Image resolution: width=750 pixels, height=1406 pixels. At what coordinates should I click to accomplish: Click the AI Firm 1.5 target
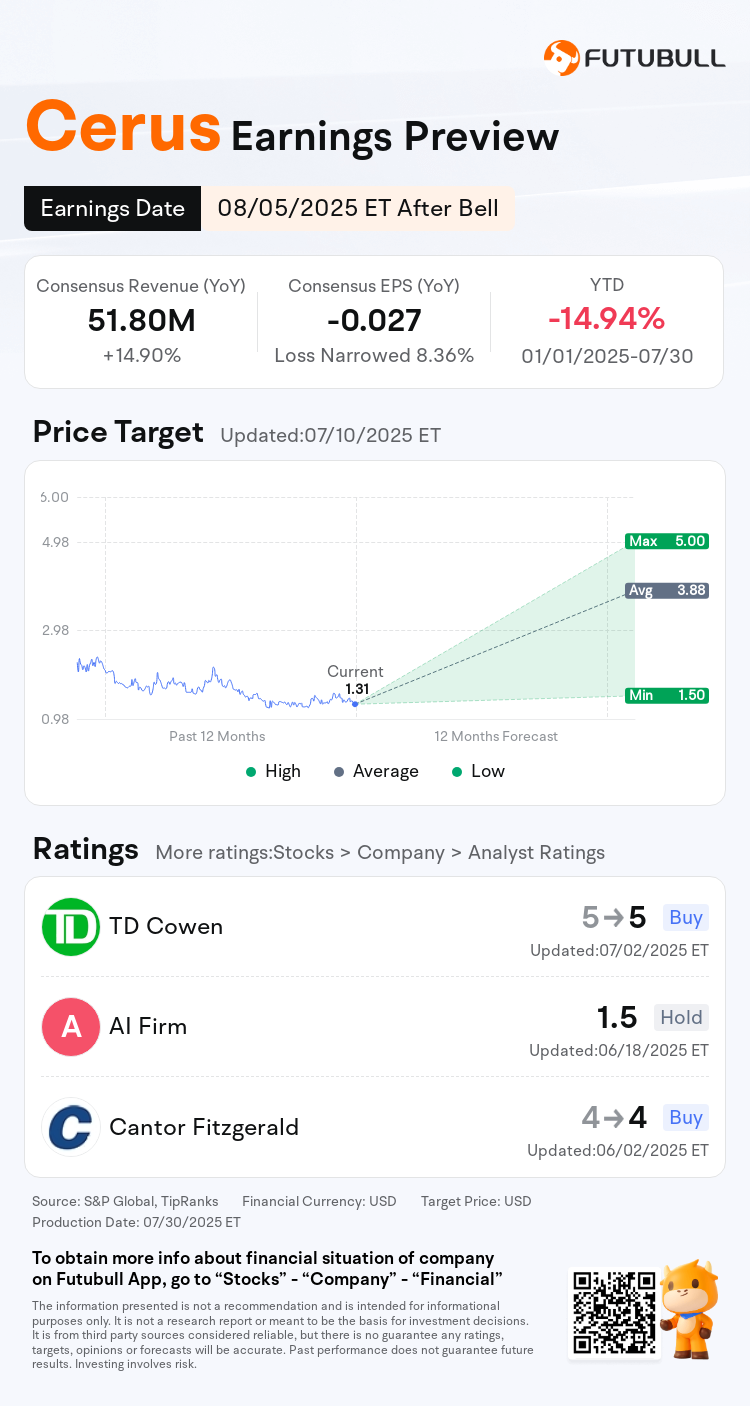pyautogui.click(x=616, y=1018)
